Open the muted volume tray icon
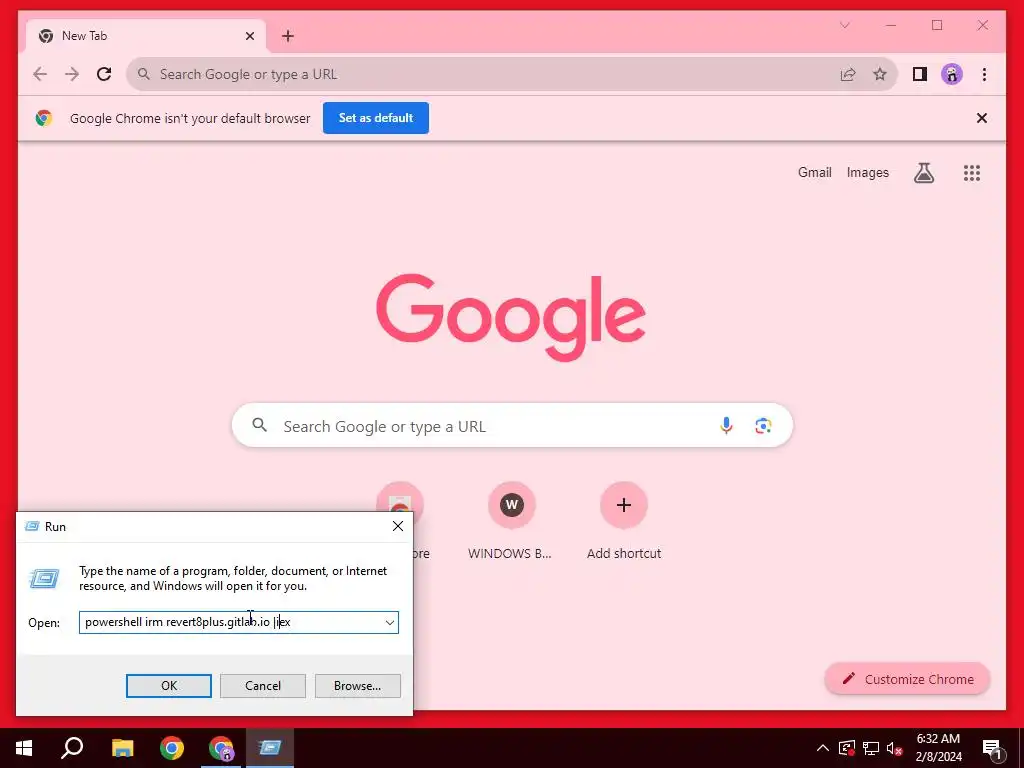Viewport: 1024px width, 768px height. 895,748
